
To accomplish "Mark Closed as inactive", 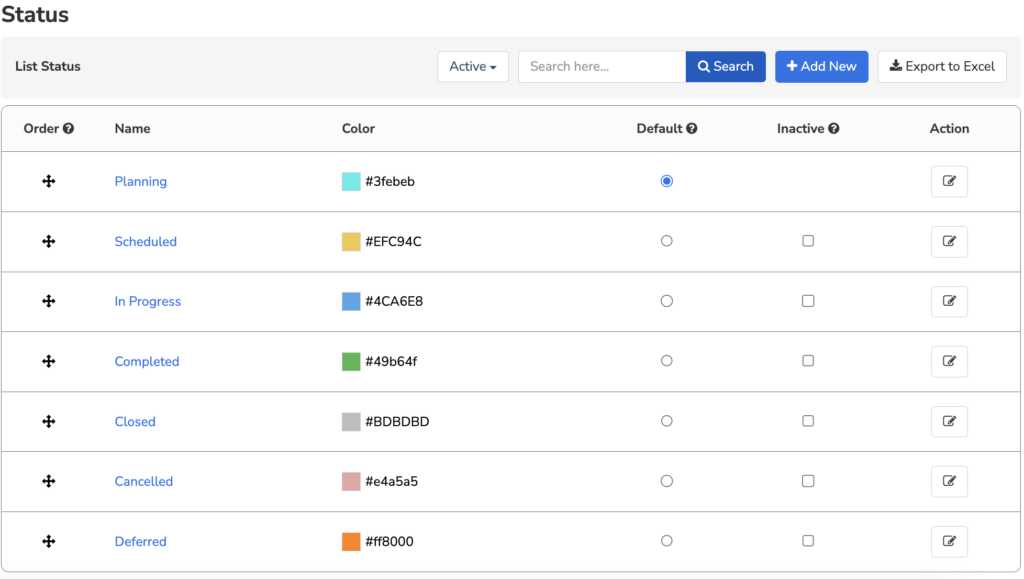I will [808, 421].
